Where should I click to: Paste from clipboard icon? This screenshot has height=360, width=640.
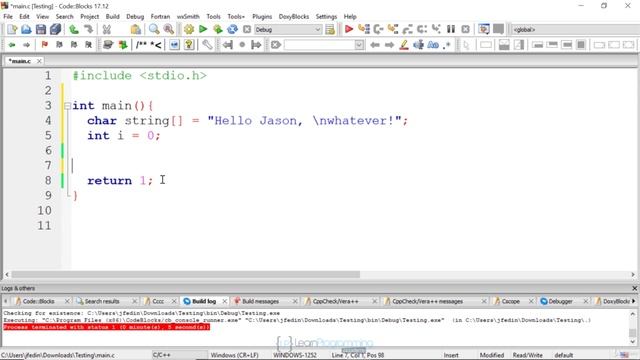[x=136, y=29]
